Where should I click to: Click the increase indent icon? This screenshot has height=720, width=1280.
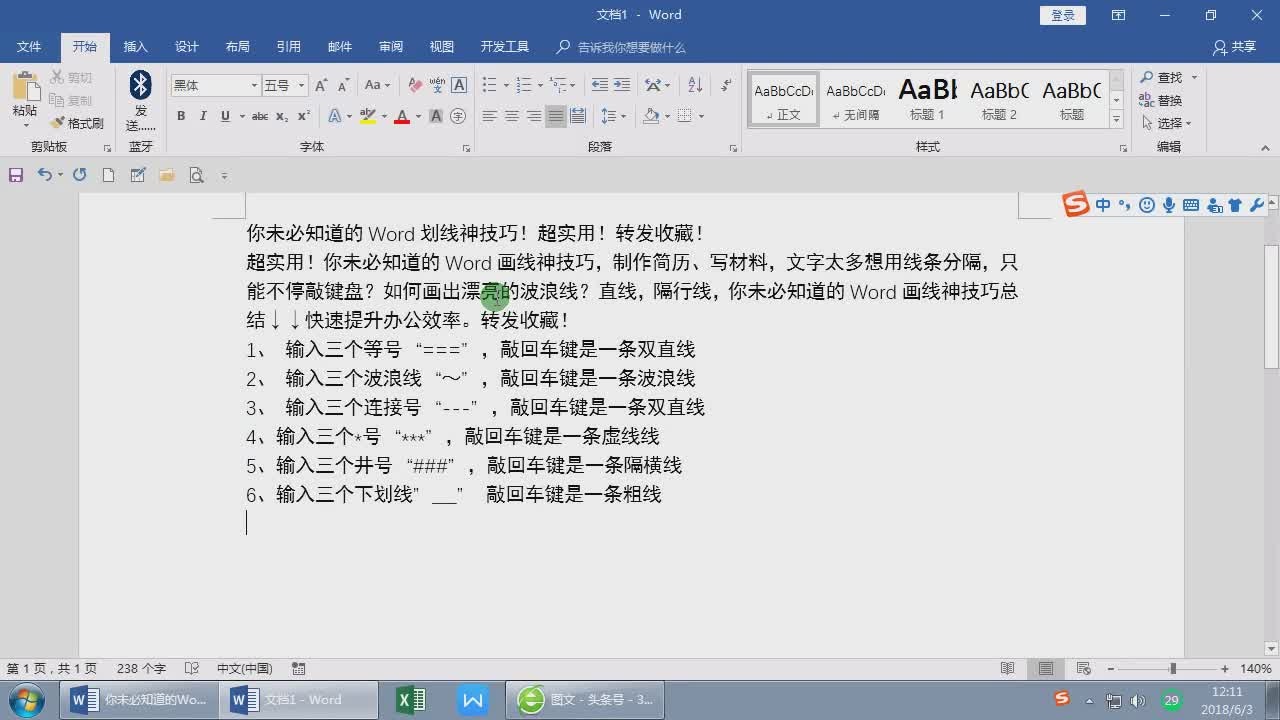tap(622, 86)
